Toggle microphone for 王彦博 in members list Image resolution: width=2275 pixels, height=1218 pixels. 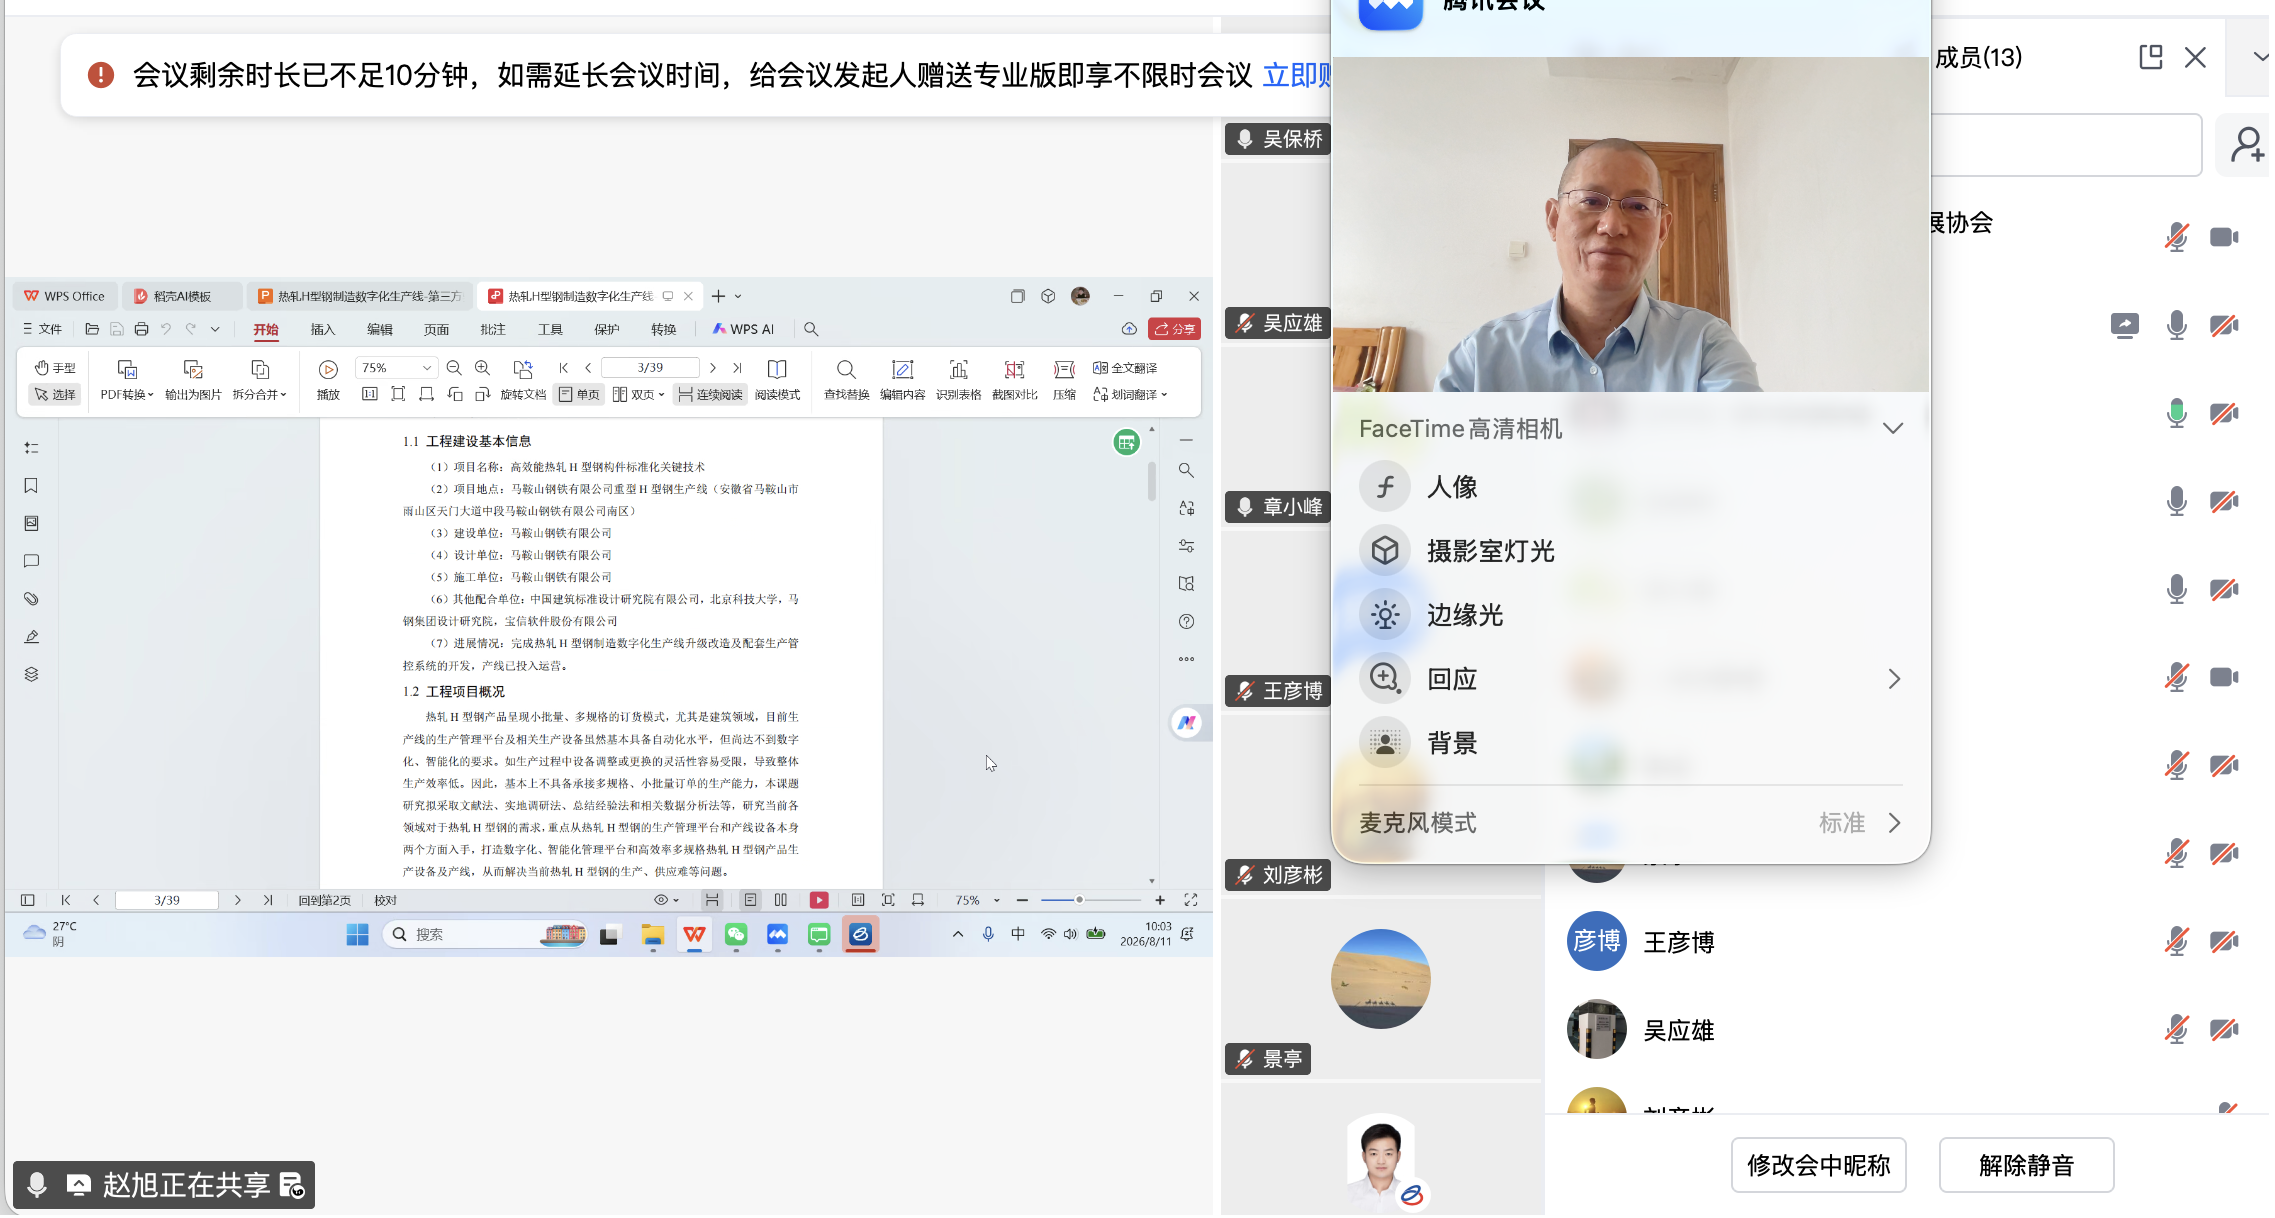coord(2176,941)
